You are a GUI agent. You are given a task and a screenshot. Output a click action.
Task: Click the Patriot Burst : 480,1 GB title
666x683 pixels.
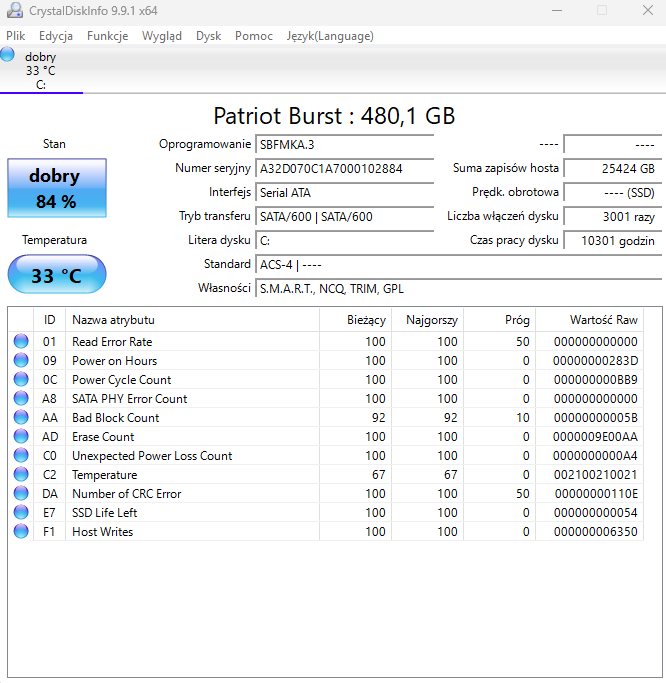(x=334, y=116)
